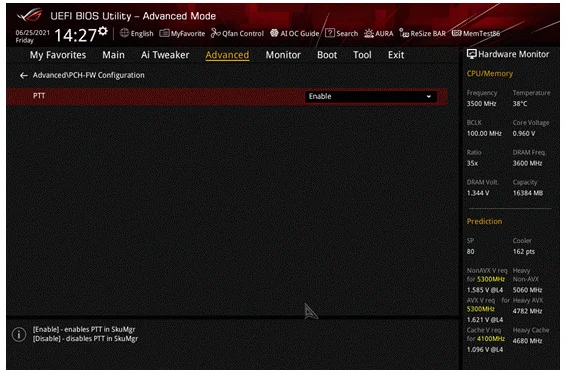Click the info icon in help area
566x370 pixels.
[x=19, y=334]
